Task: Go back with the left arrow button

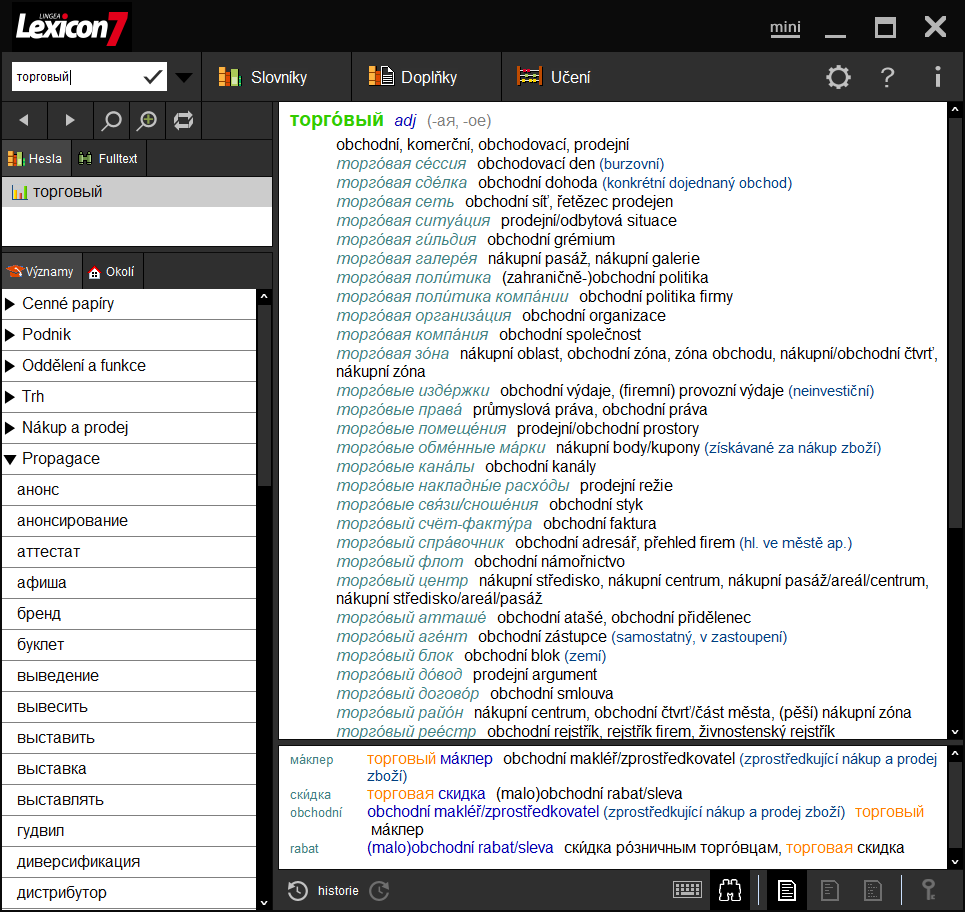Action: (x=24, y=120)
